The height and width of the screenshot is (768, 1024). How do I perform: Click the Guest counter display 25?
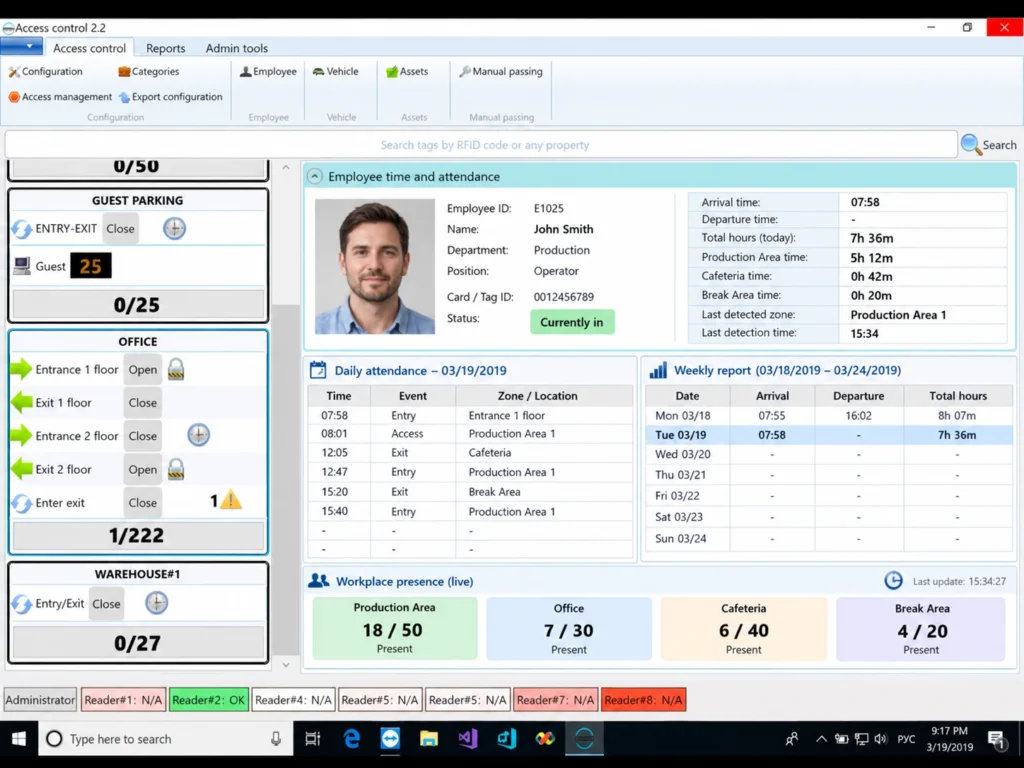point(91,266)
